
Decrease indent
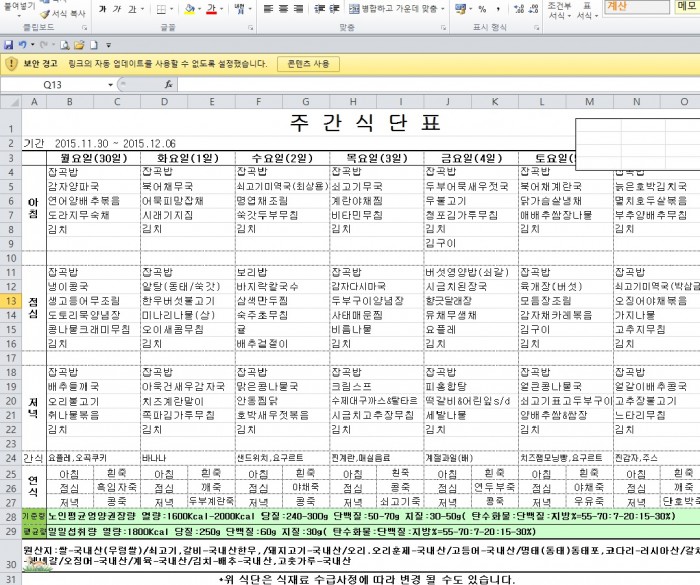pos(319,8)
